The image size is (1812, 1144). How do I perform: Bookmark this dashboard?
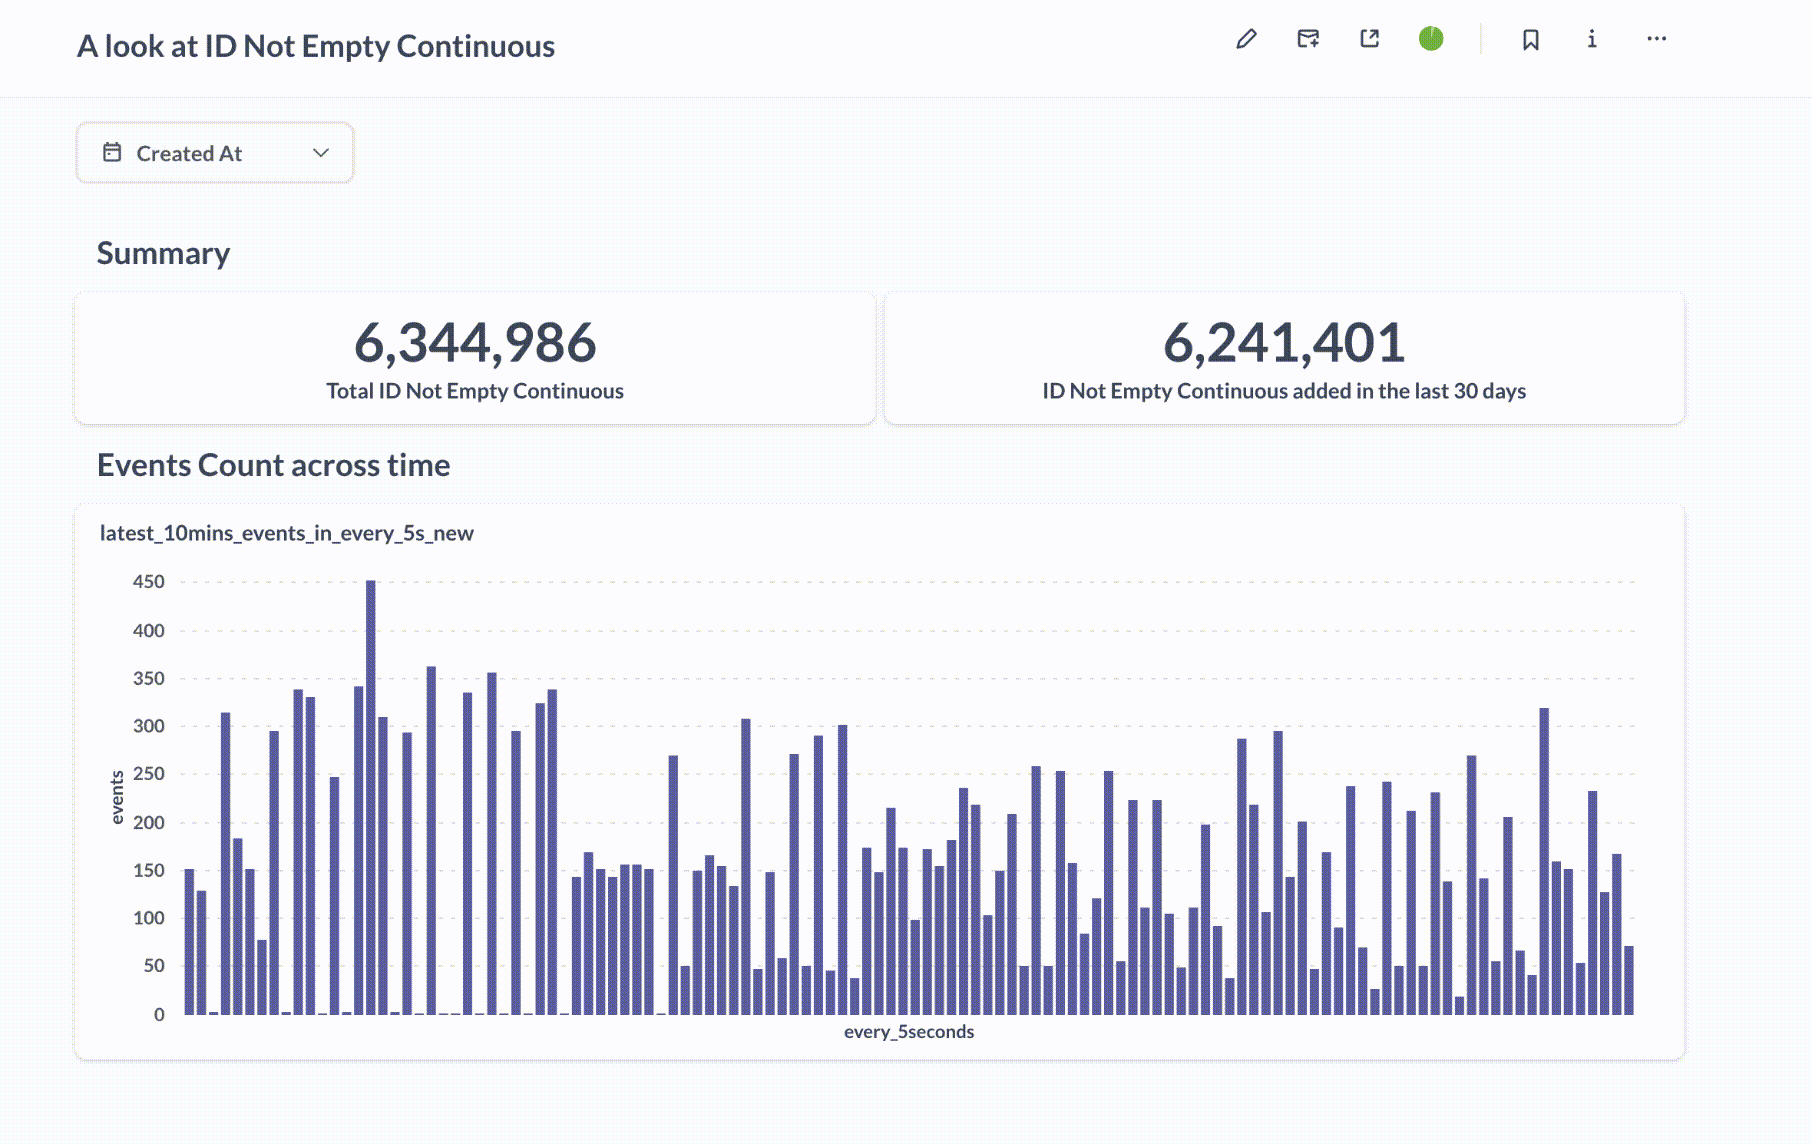point(1530,39)
